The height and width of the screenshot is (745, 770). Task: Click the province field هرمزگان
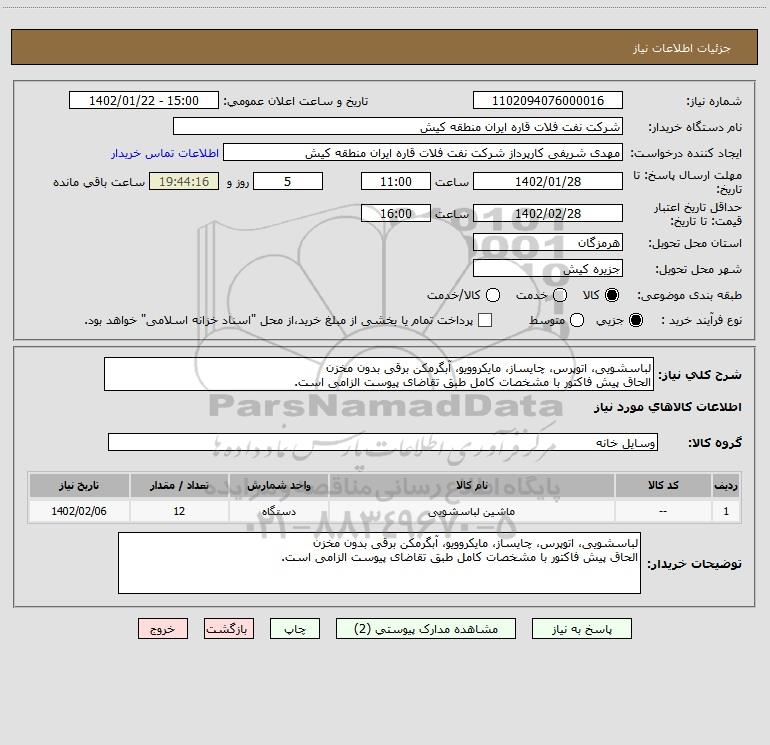548,242
